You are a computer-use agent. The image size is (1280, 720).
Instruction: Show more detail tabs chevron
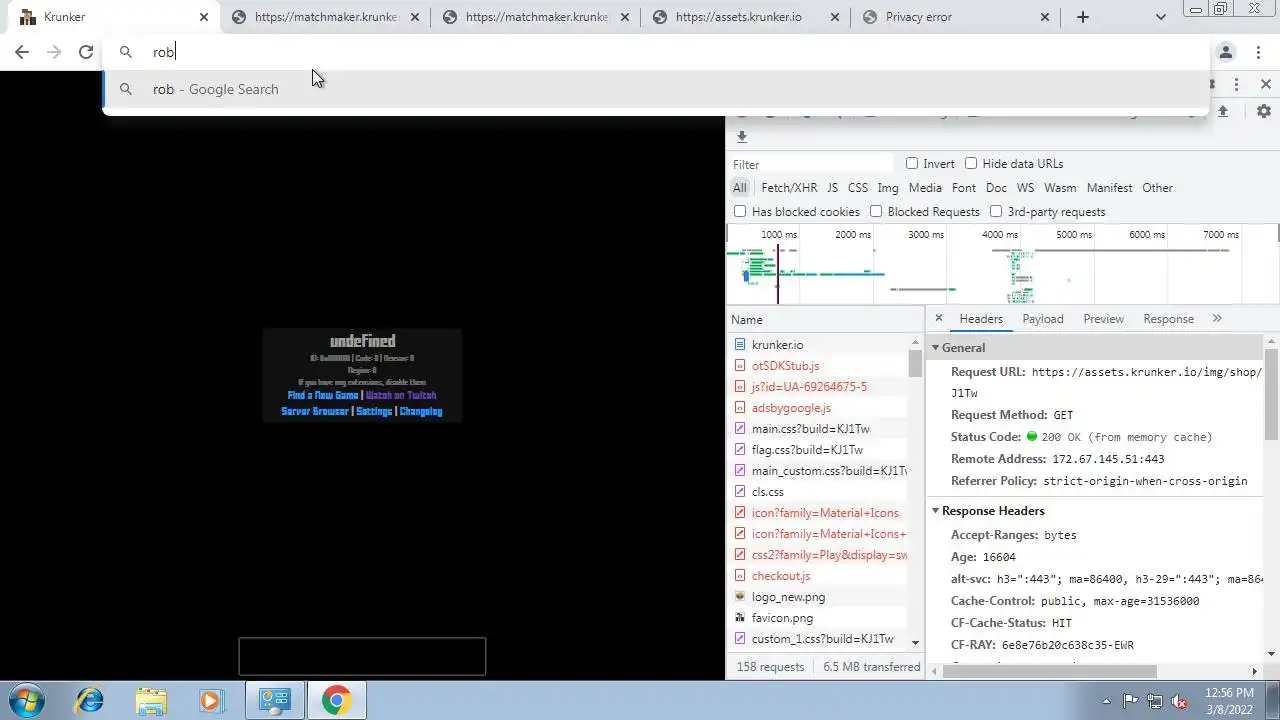pos(1217,319)
